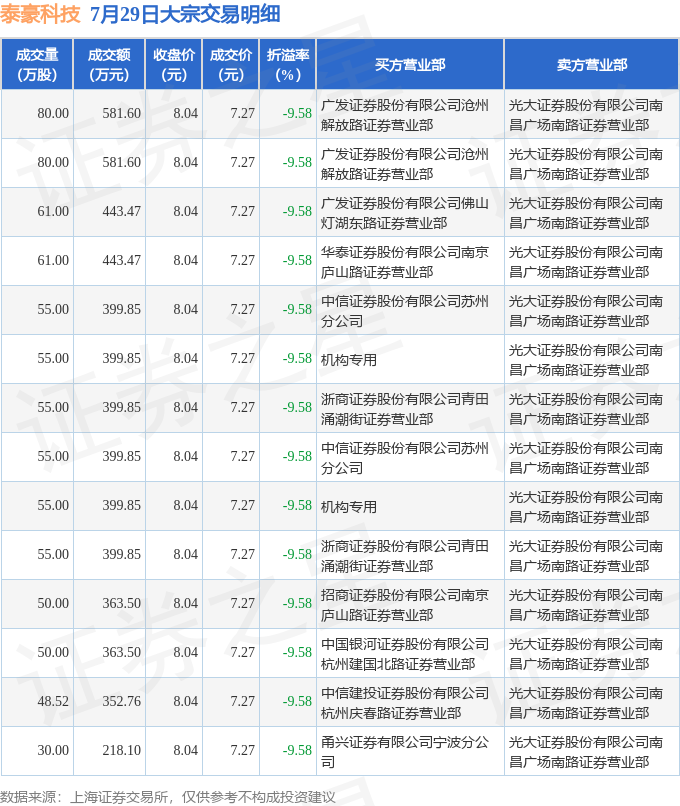This screenshot has width=680, height=806.
Task: Click the 7月29日大宗交易明细 heading
Action: click(x=185, y=14)
